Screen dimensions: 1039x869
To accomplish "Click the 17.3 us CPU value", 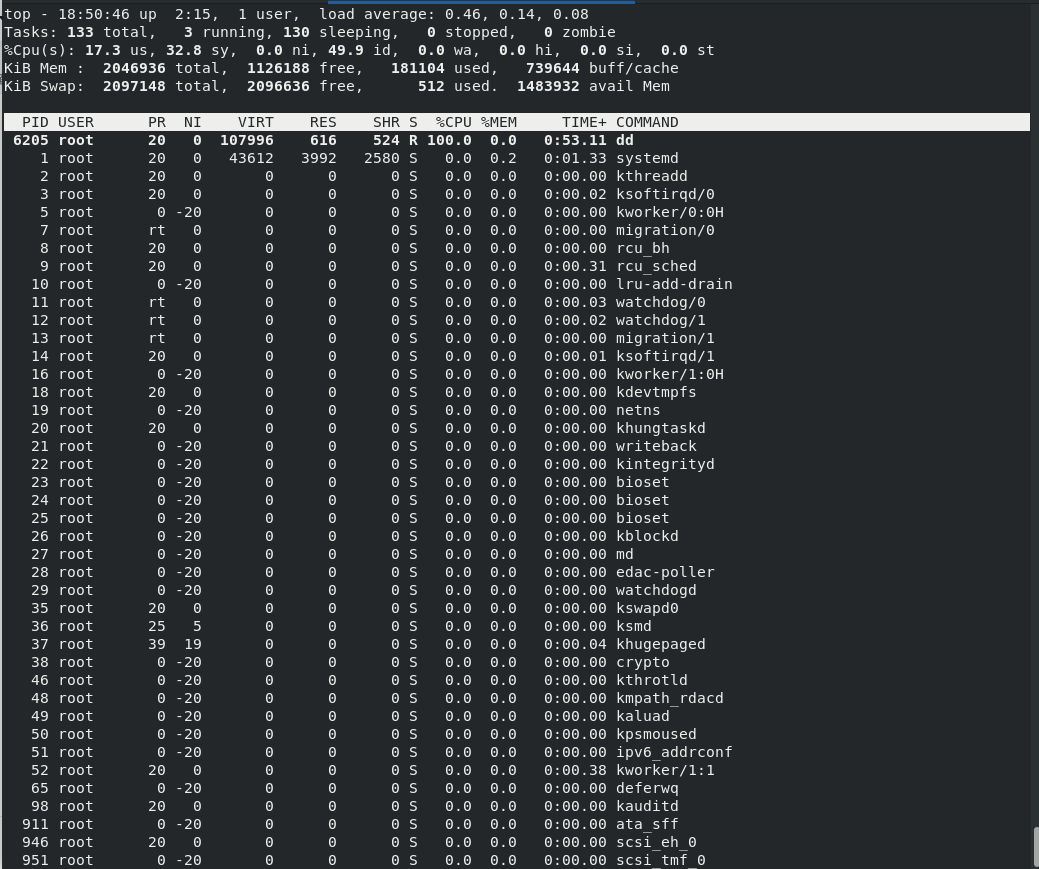I will coord(103,50).
